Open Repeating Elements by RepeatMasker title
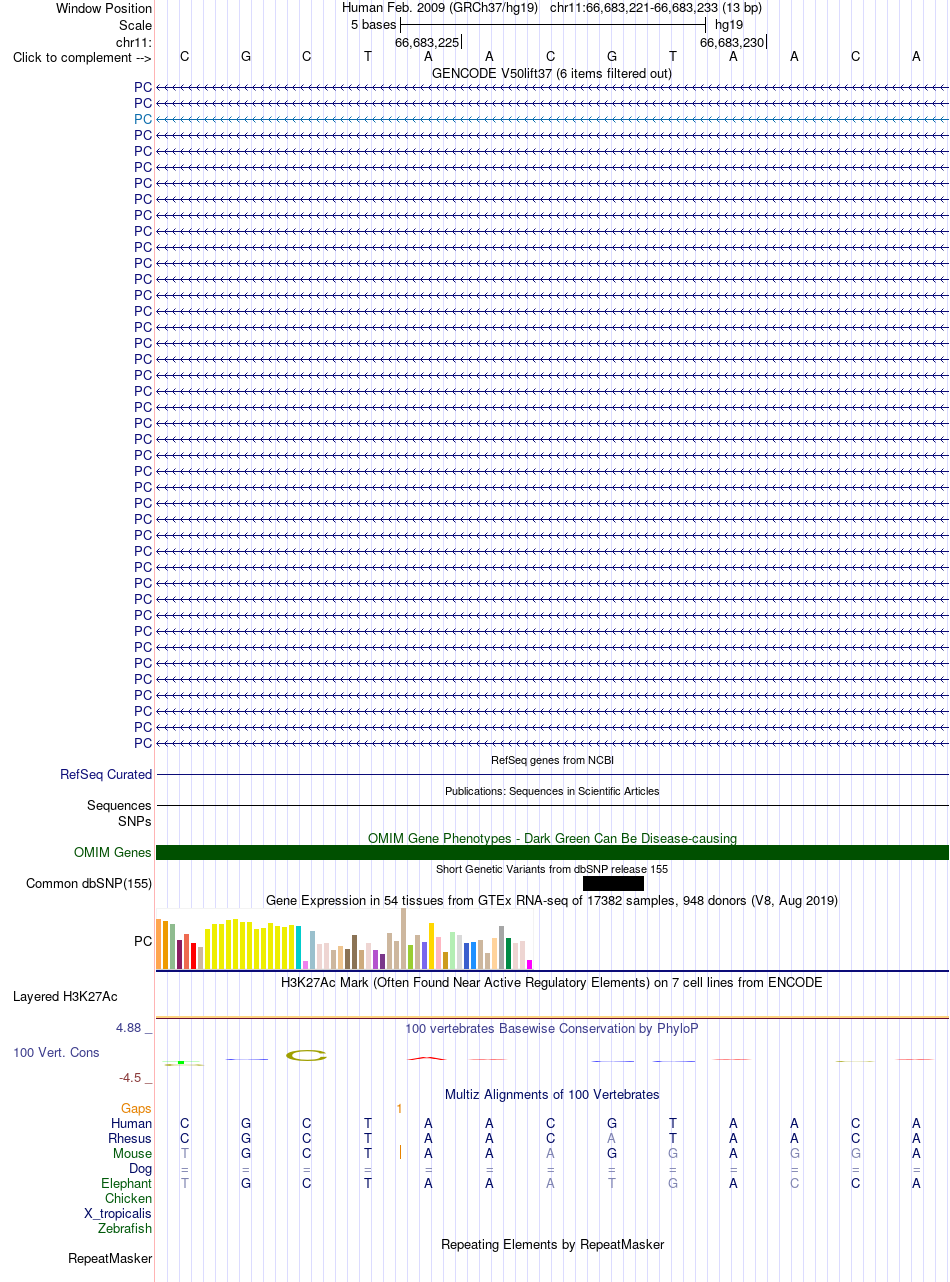Image resolution: width=950 pixels, height=1282 pixels. point(552,1244)
